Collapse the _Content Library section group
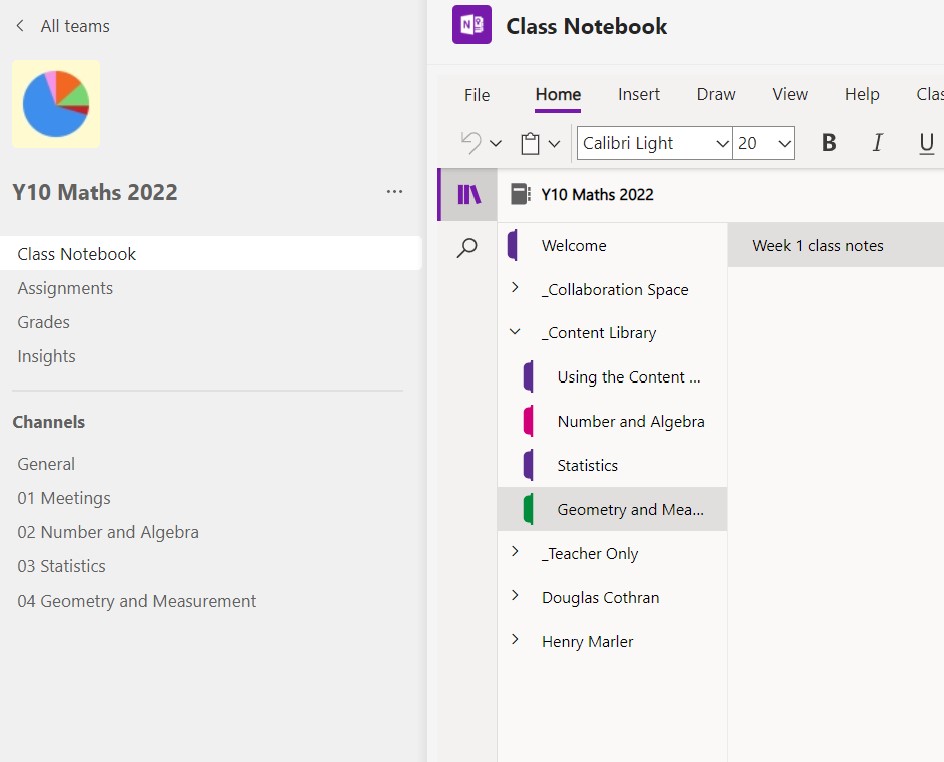This screenshot has height=762, width=944. coord(515,332)
